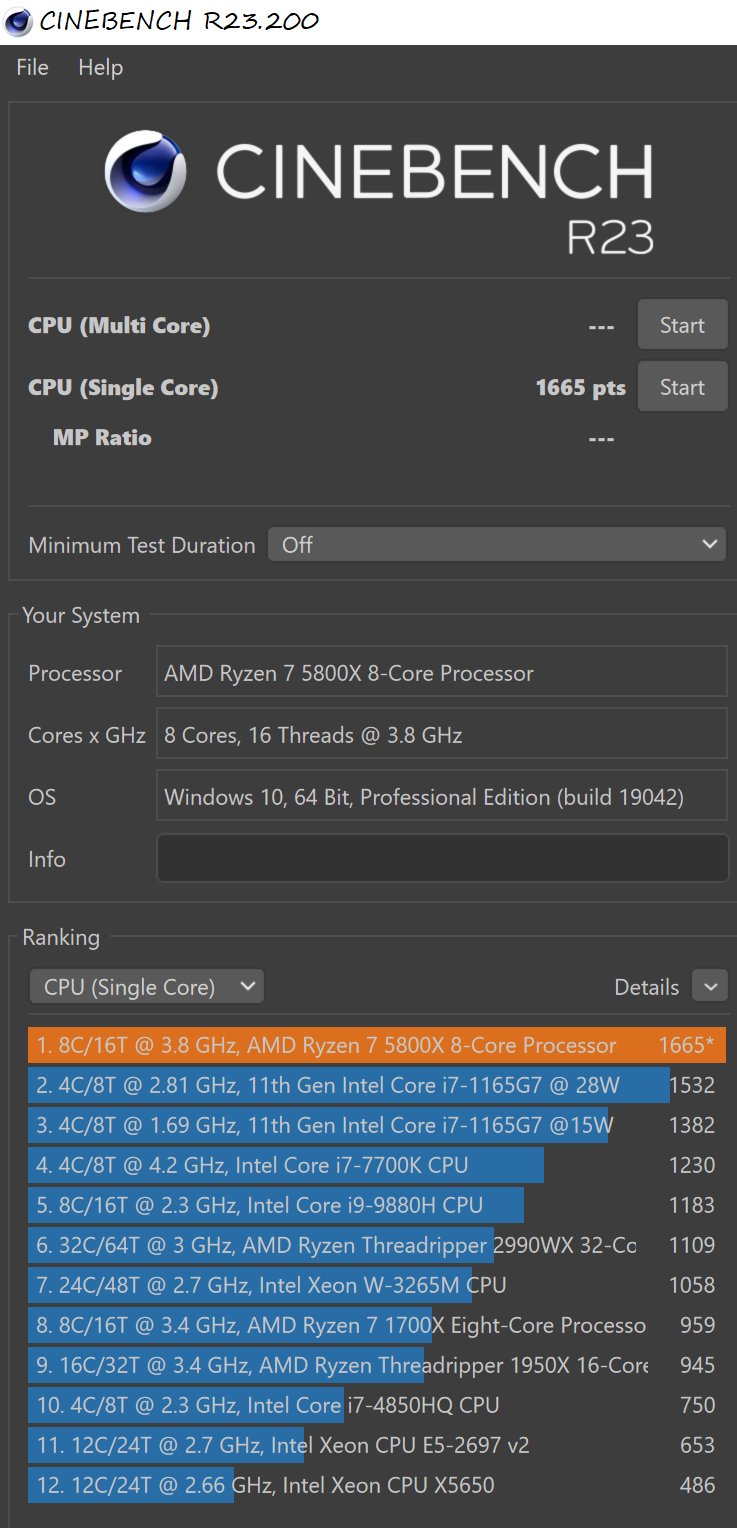Select ranking row 10 Core i7-4850HQ

pyautogui.click(x=377, y=1405)
